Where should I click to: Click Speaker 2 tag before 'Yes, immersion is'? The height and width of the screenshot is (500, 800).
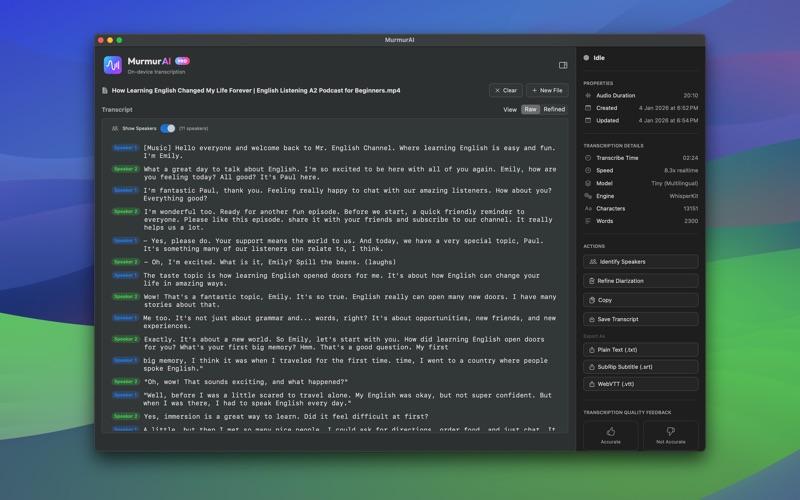tap(125, 416)
